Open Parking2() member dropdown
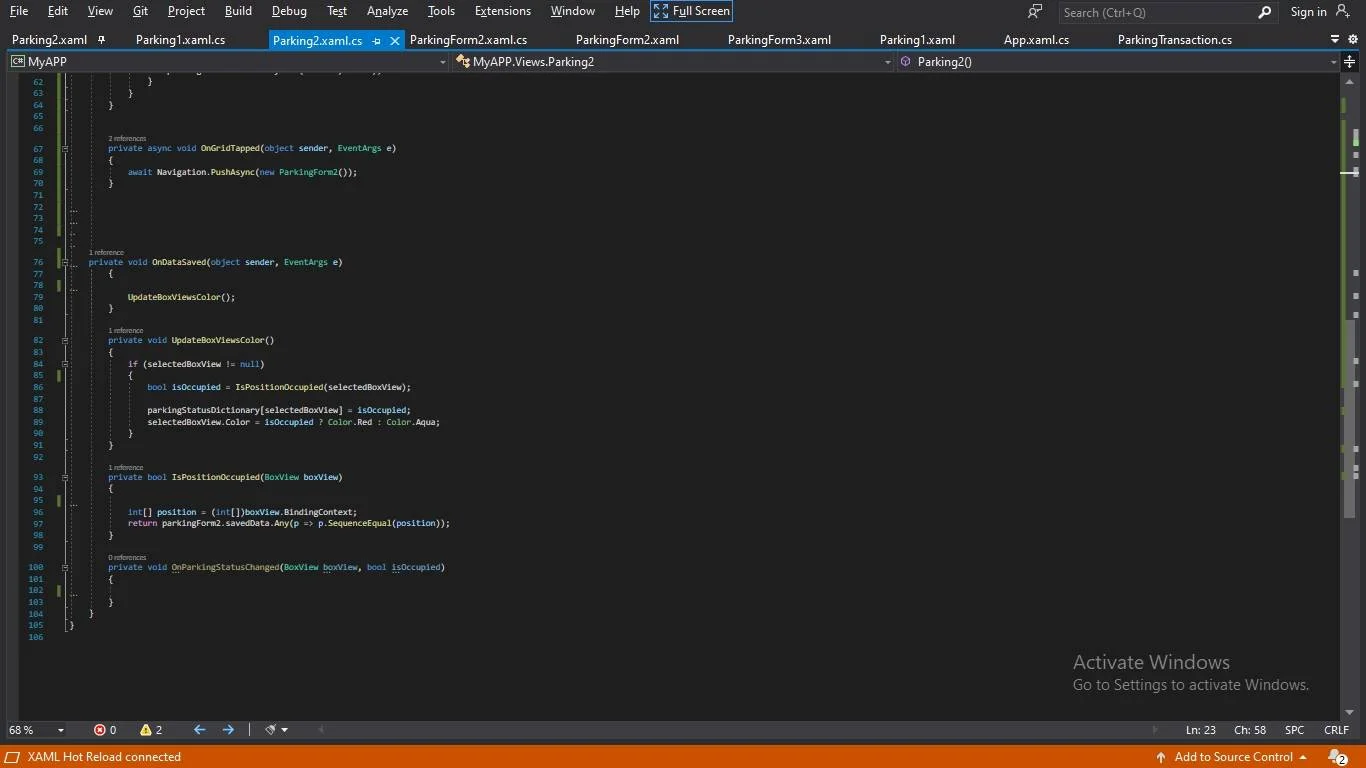This screenshot has width=1366, height=768. (1118, 61)
